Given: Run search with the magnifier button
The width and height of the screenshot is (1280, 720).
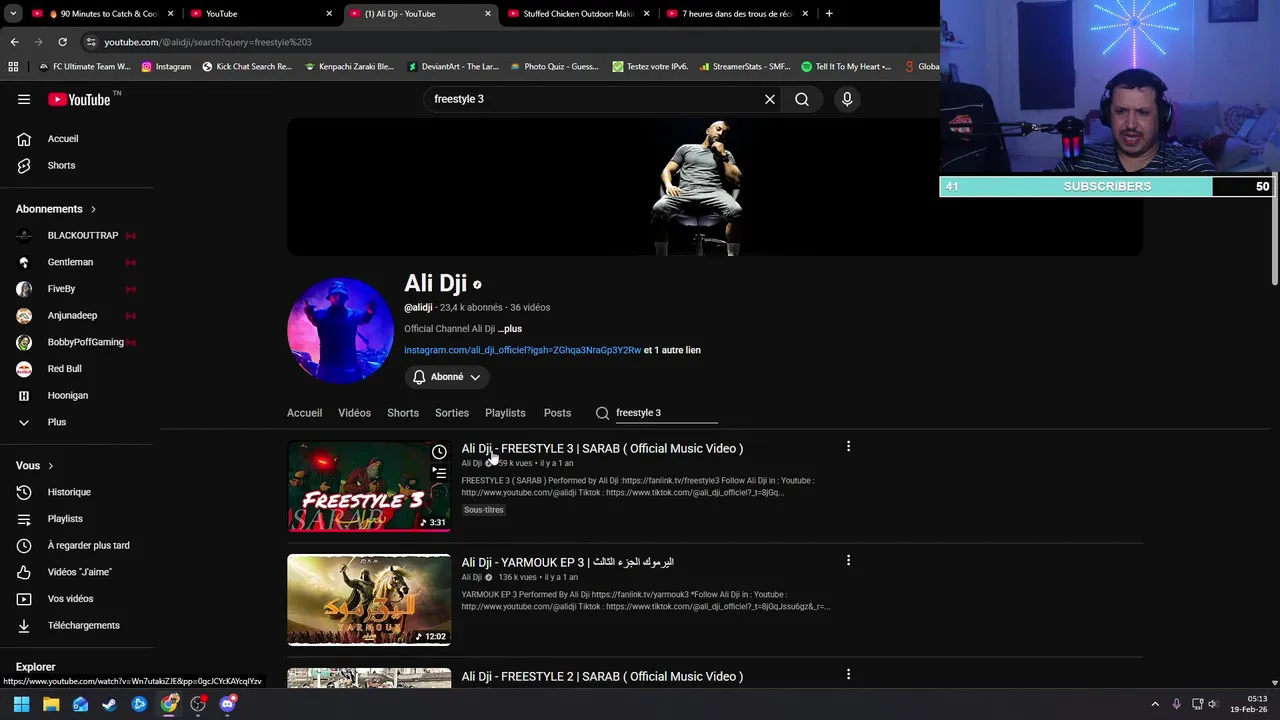Looking at the screenshot, I should point(802,99).
